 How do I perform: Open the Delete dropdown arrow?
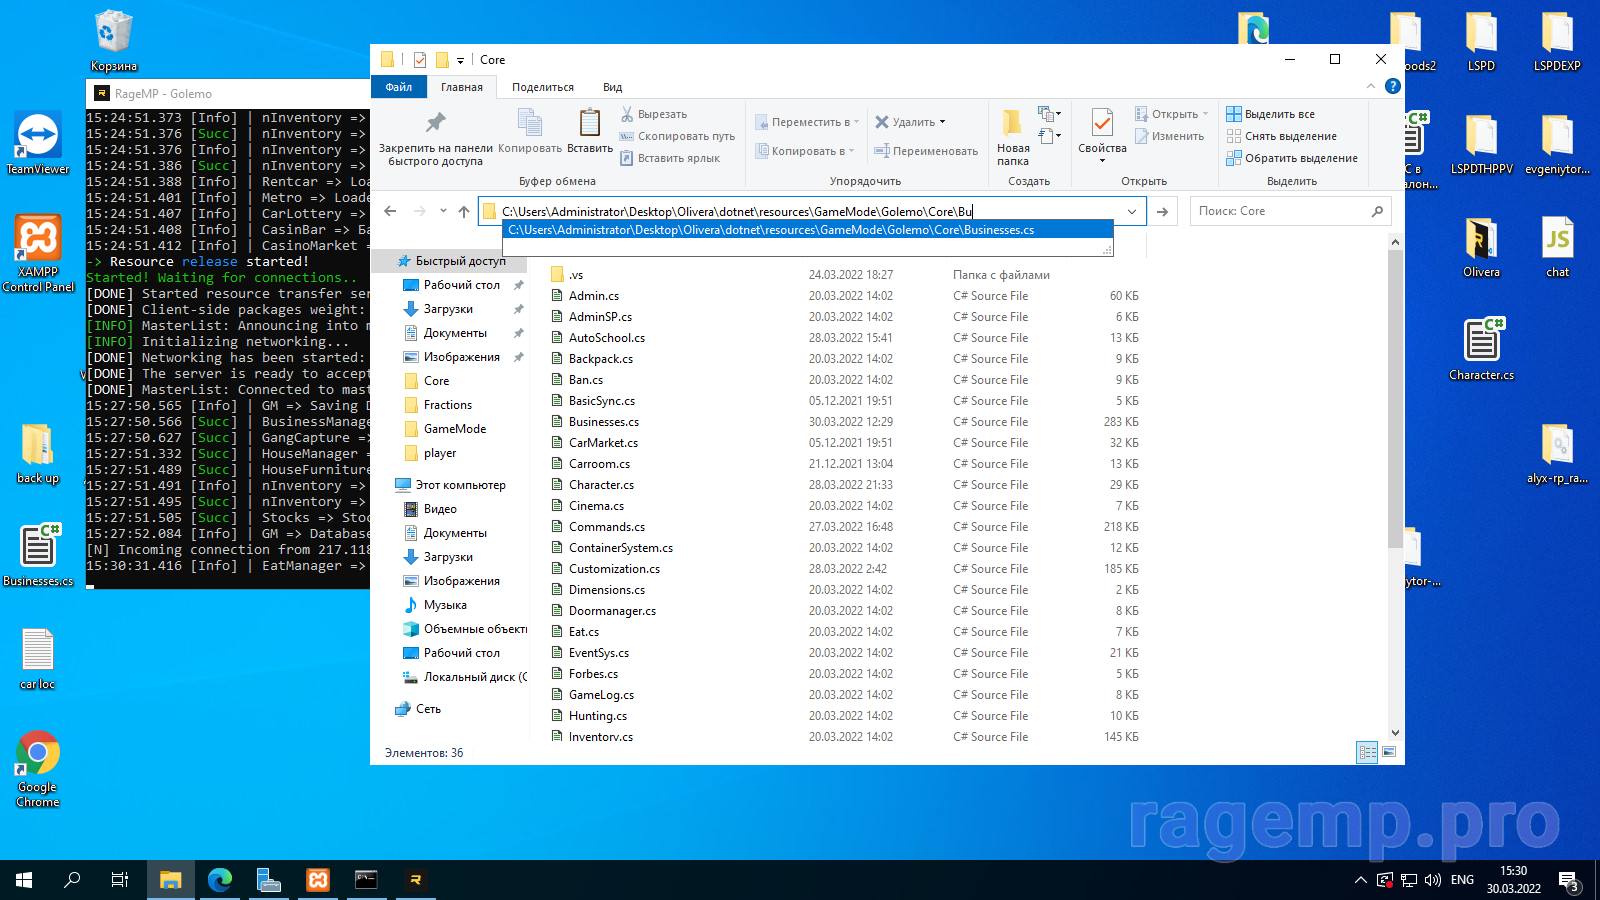(942, 122)
